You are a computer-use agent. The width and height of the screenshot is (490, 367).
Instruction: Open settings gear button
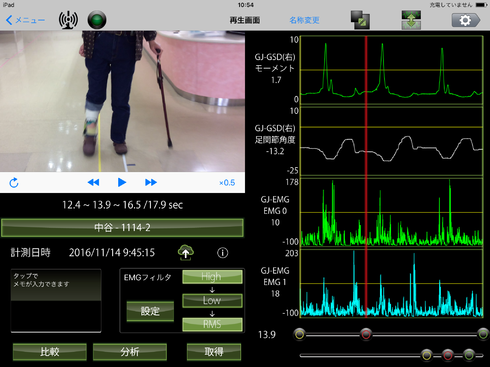[466, 20]
